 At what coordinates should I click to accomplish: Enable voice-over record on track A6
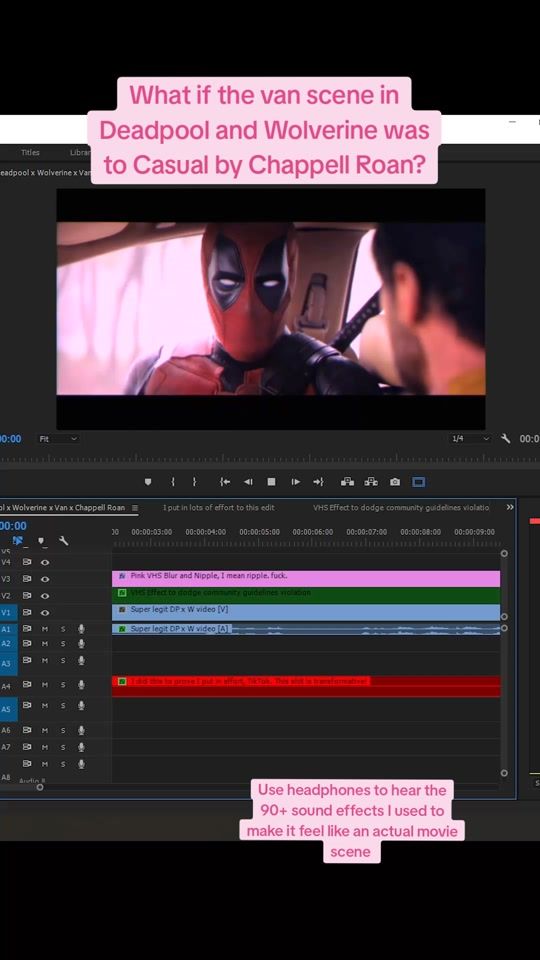pos(81,730)
